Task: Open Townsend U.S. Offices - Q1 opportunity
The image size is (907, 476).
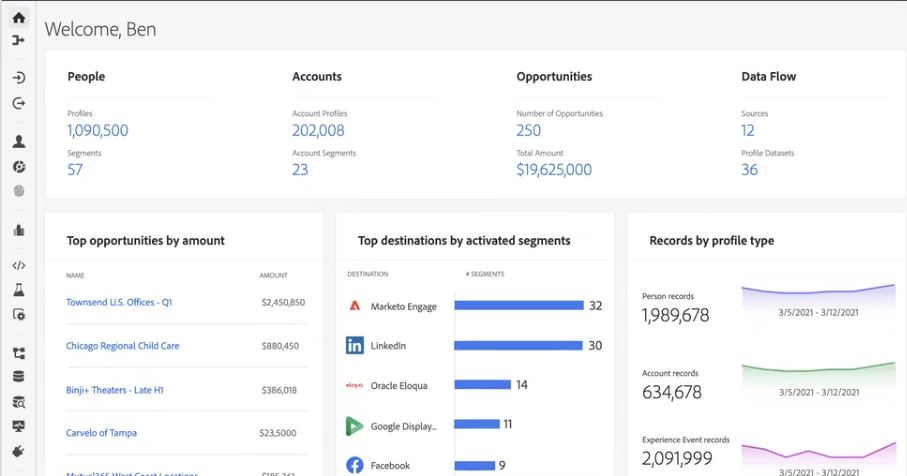Action: 119,302
